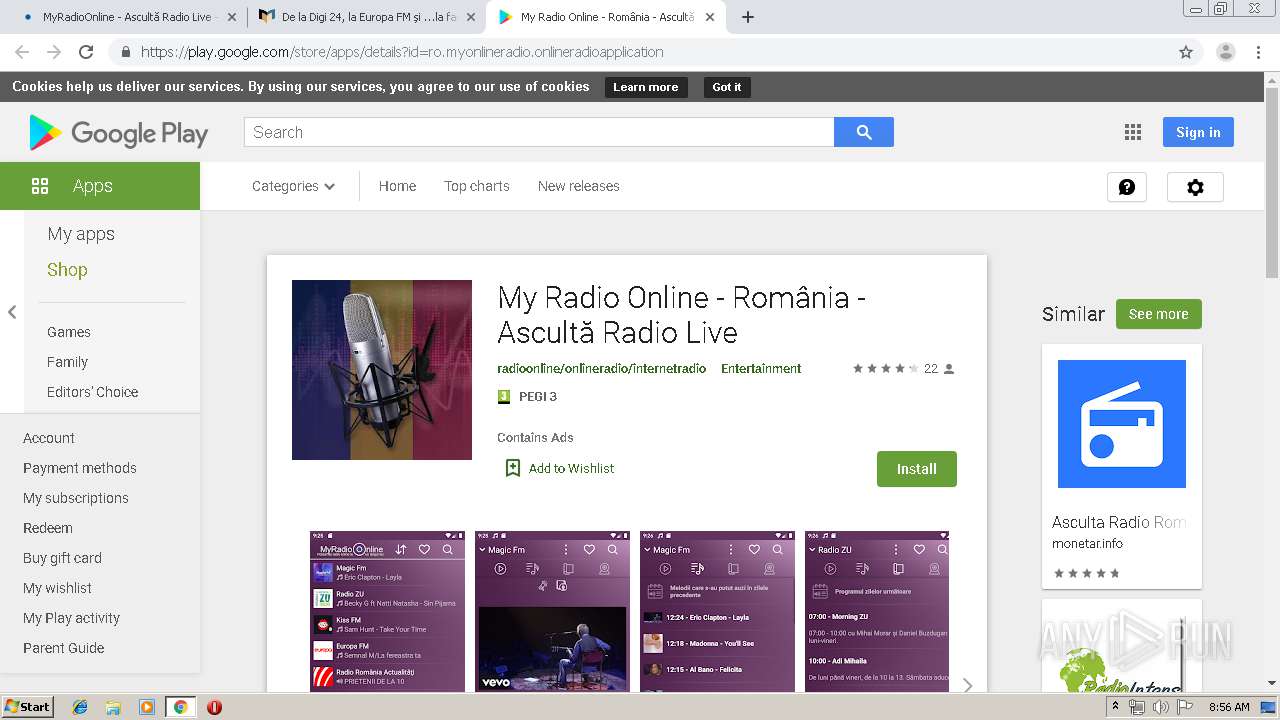This screenshot has width=1280, height=720.
Task: Click the red Opera taskbar icon
Action: (214, 707)
